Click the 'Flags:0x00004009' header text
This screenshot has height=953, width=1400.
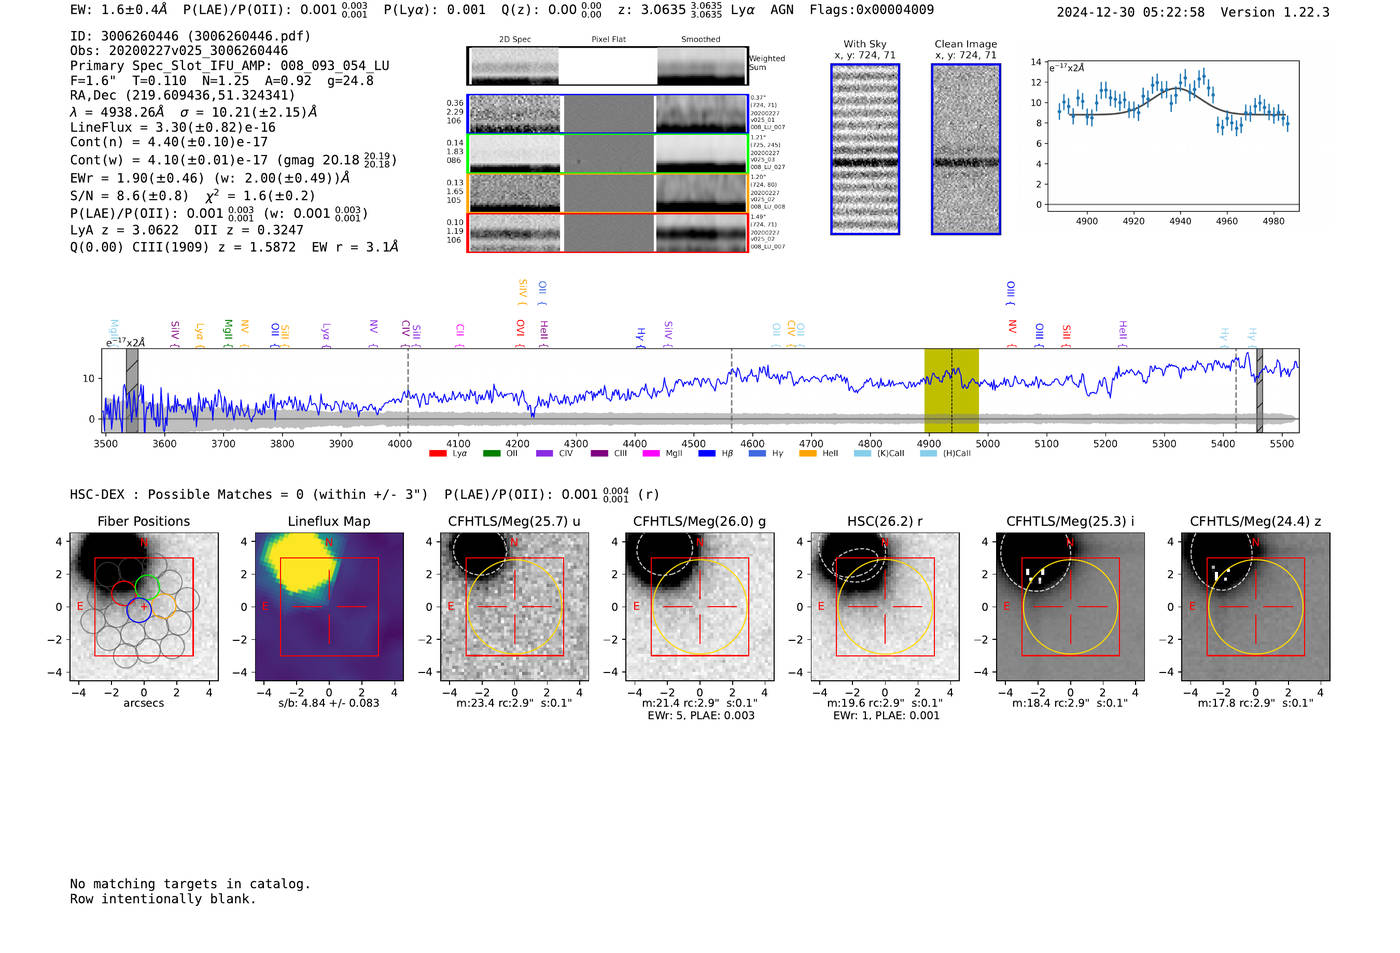(872, 10)
